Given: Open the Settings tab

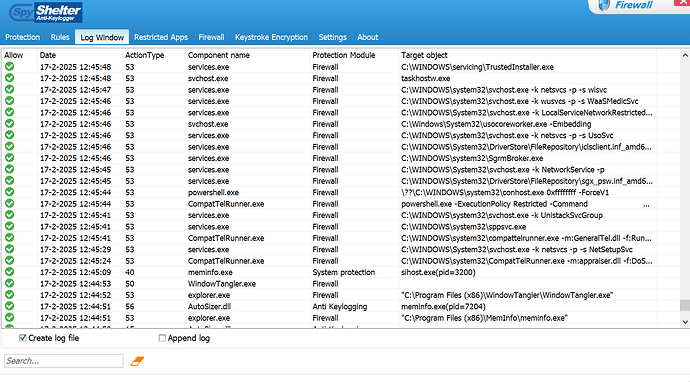Looking at the screenshot, I should click(x=332, y=37).
